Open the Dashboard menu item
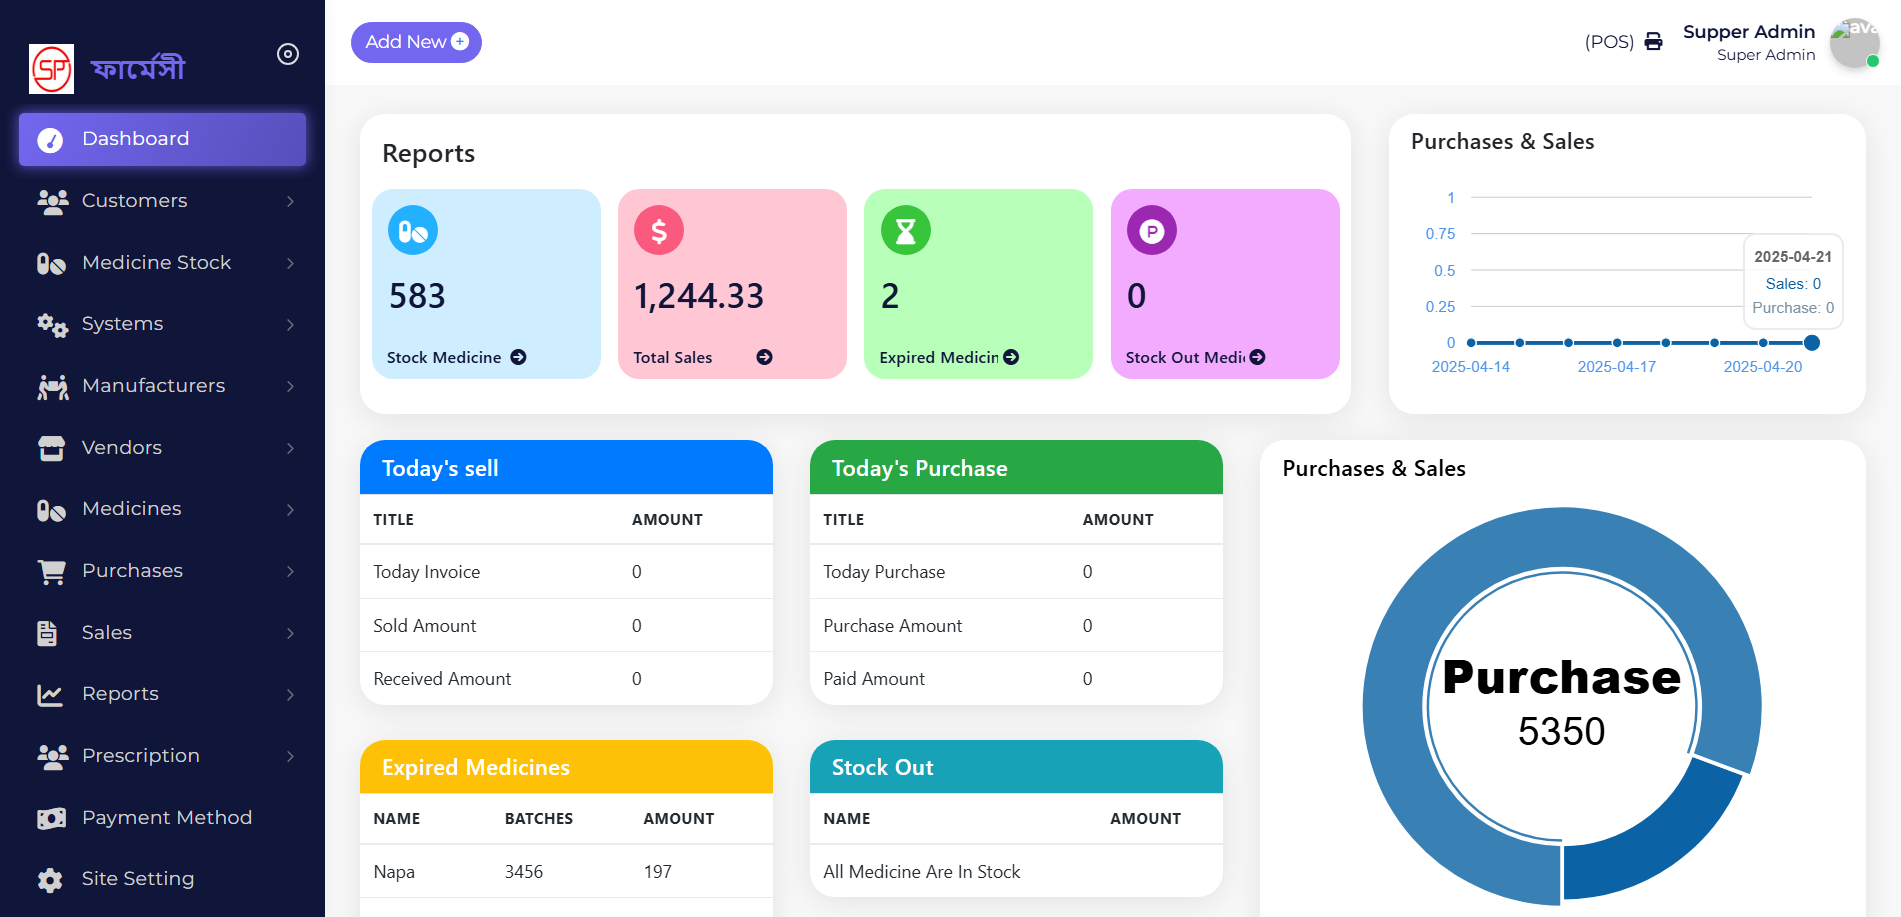Image resolution: width=1901 pixels, height=917 pixels. (163, 139)
